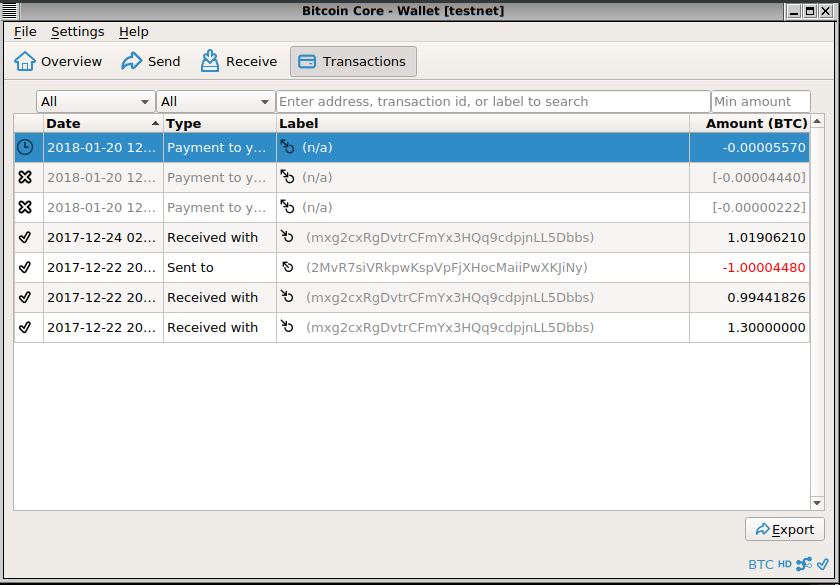Select the red amount -1.00004480
This screenshot has height=585, width=840.
tap(764, 267)
